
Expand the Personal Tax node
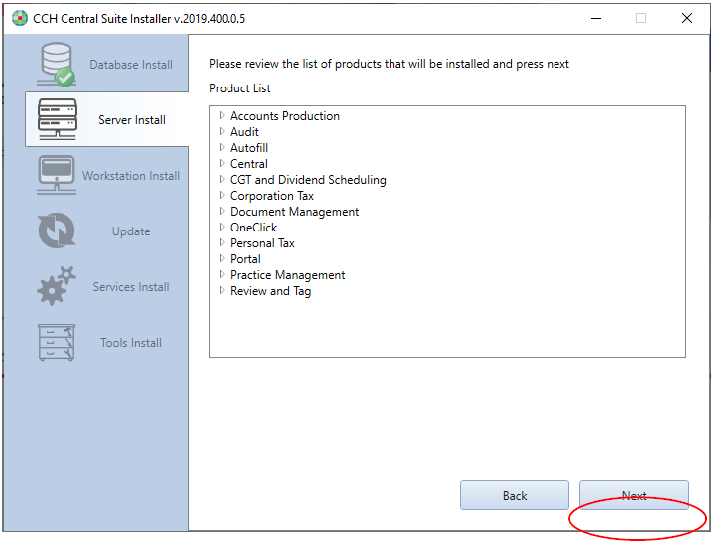pos(222,242)
